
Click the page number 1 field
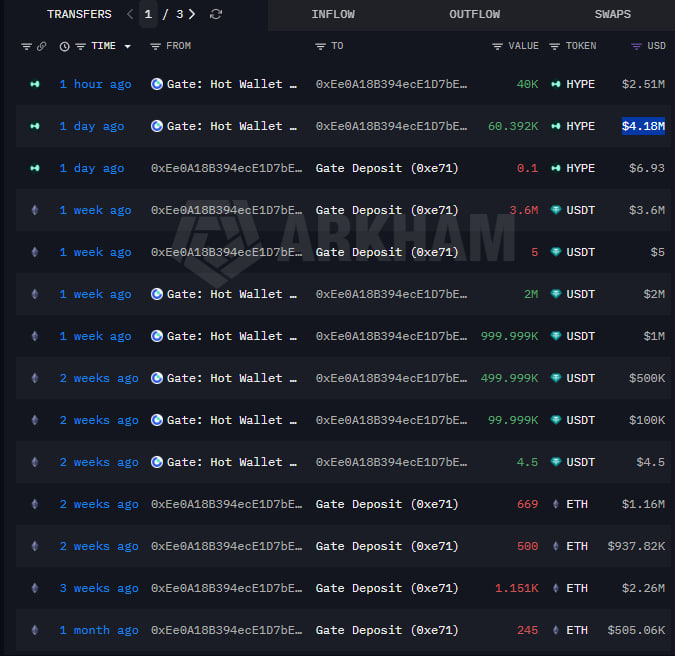(148, 14)
